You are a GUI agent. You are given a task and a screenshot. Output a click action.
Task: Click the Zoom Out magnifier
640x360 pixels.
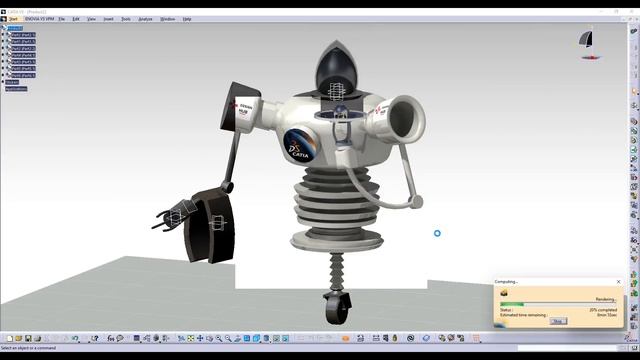(x=228, y=338)
